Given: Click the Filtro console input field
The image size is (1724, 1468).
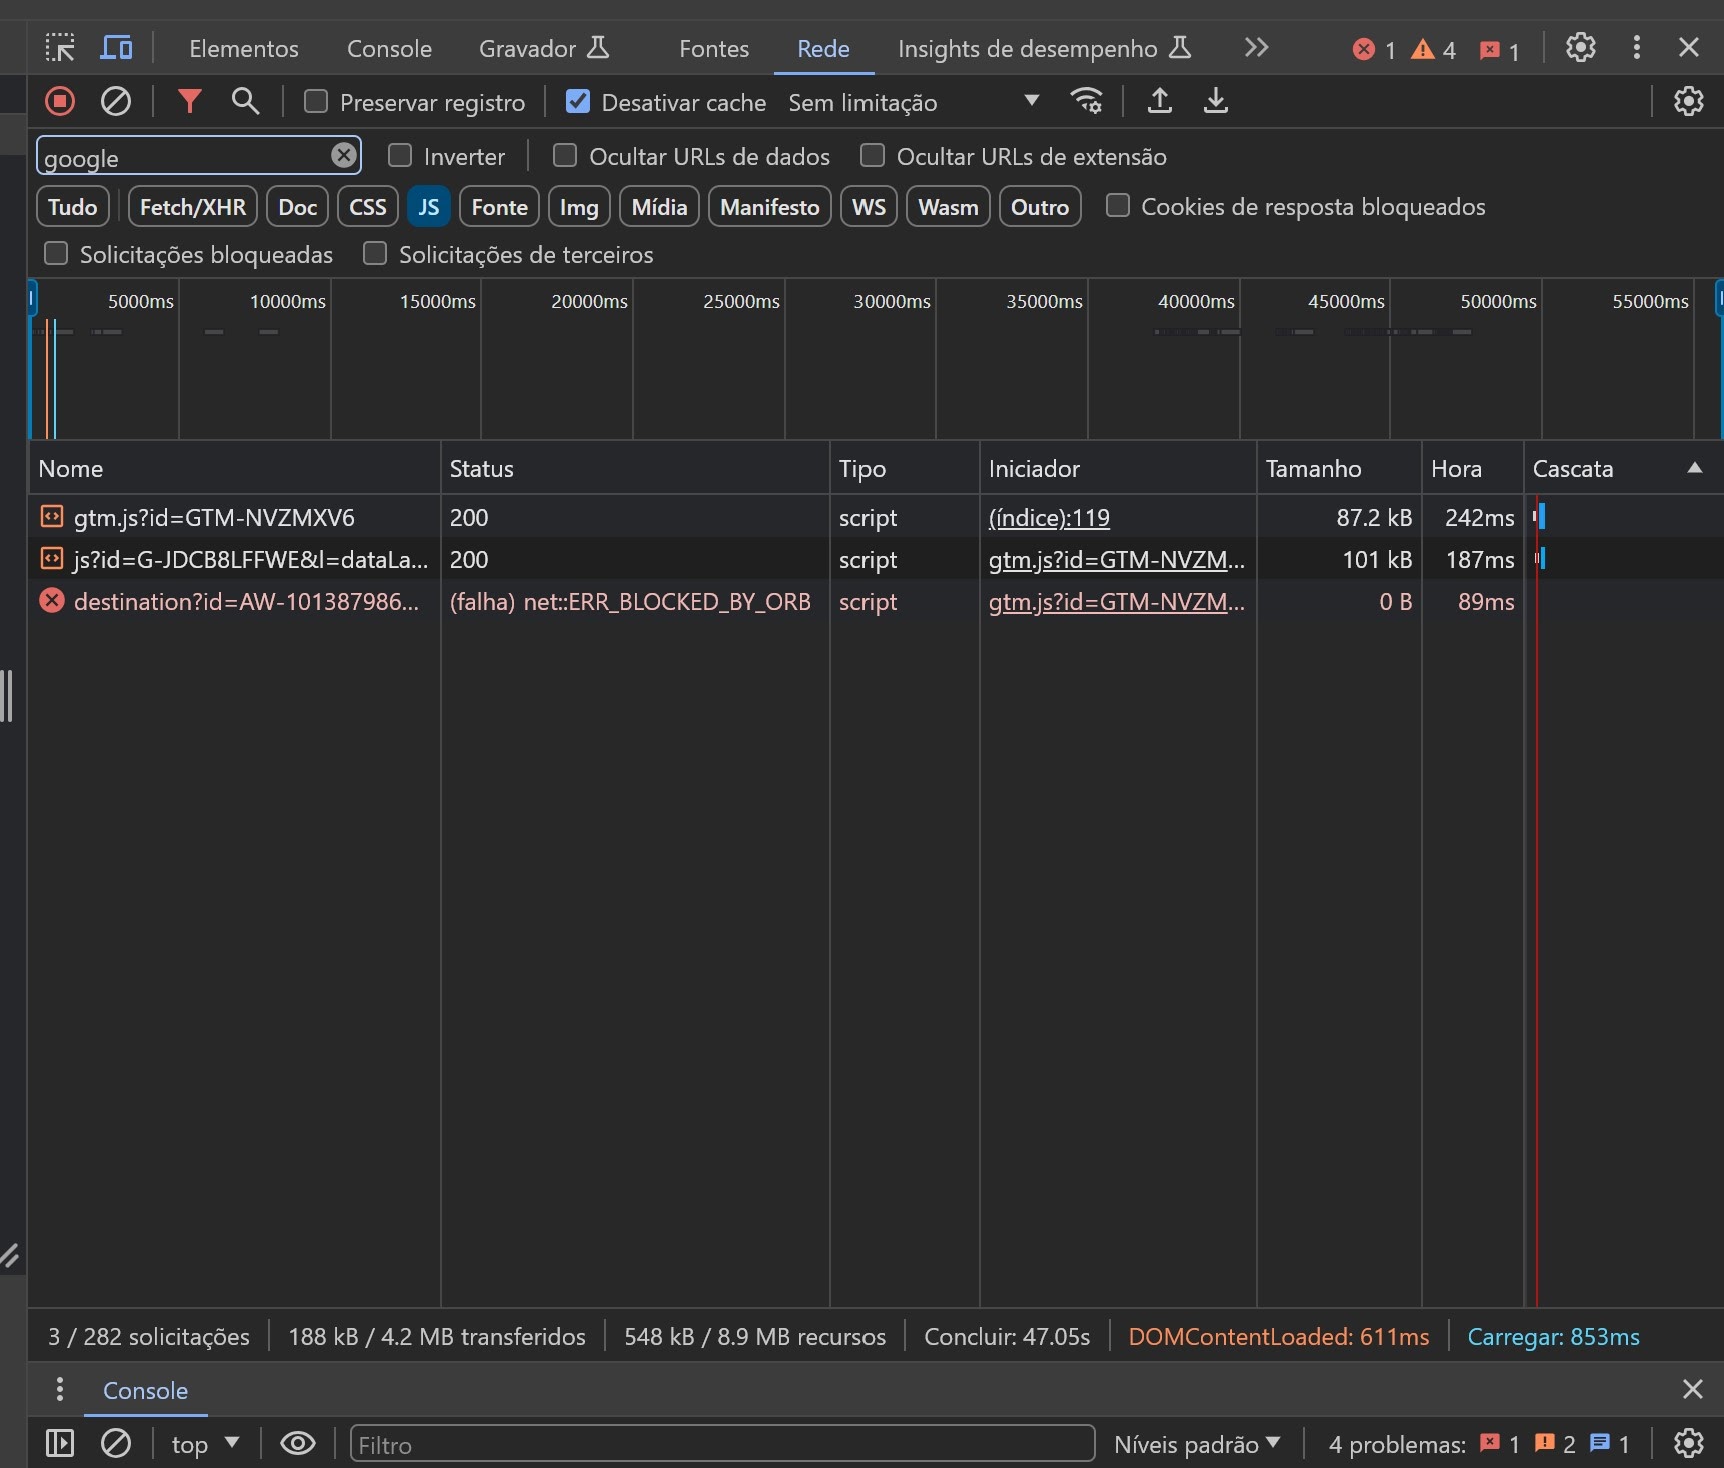Looking at the screenshot, I should point(721,1444).
